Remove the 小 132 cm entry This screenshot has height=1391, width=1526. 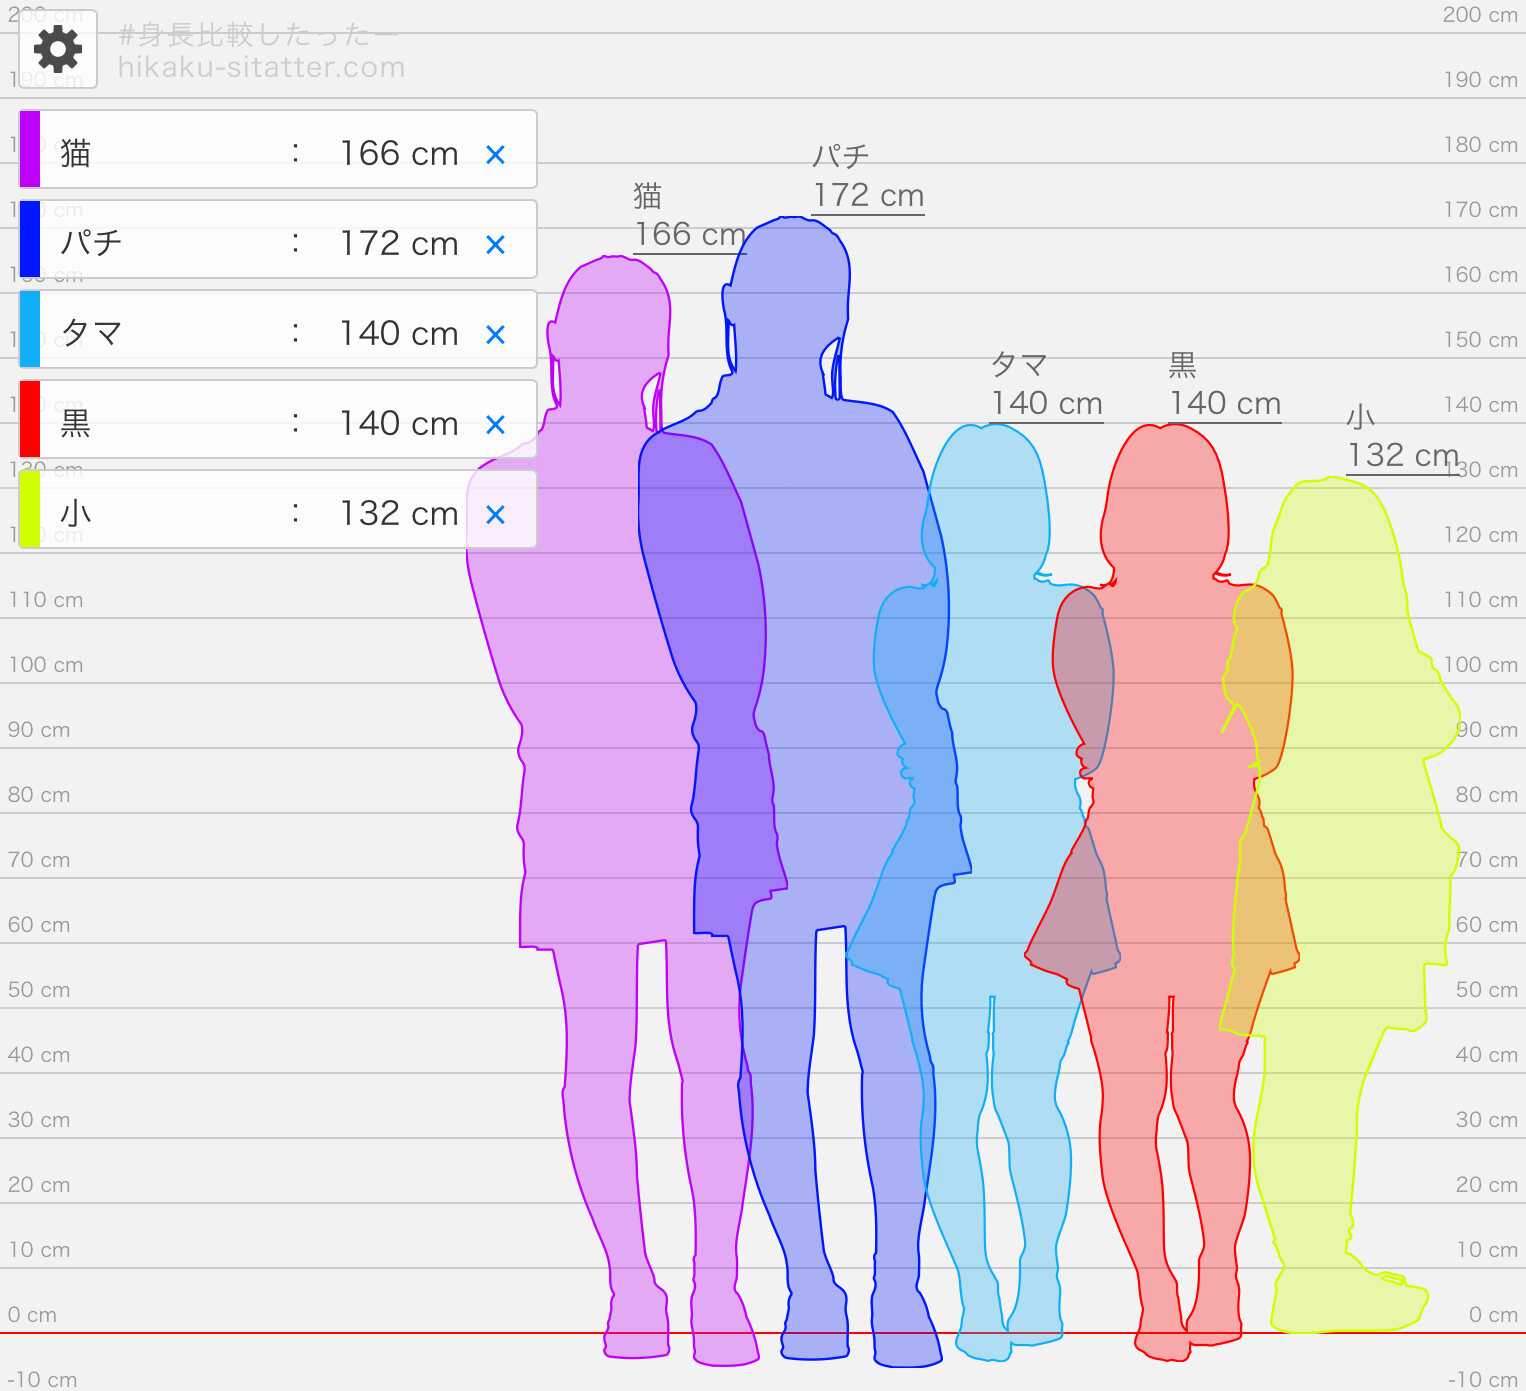(x=495, y=515)
